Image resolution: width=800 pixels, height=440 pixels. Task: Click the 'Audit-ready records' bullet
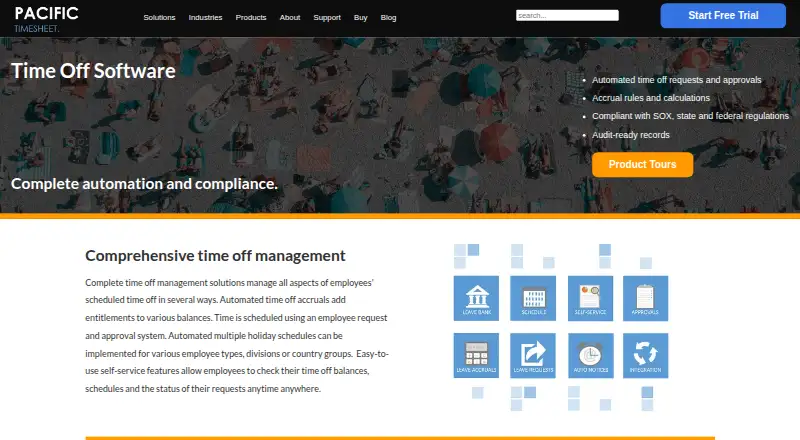coord(631,135)
